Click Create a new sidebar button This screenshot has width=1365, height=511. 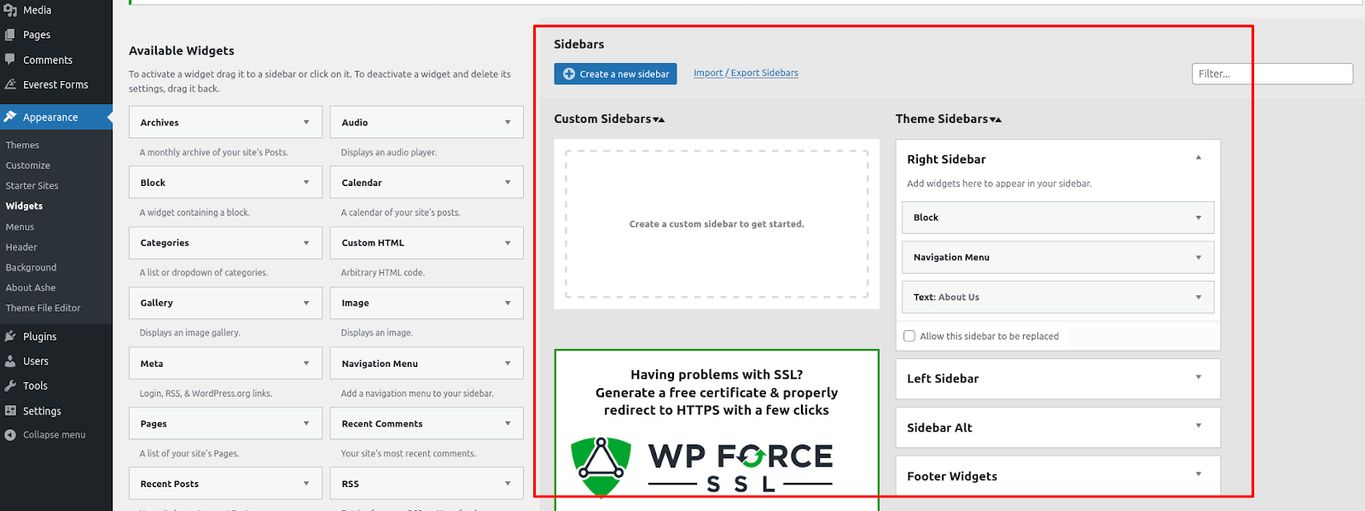coord(616,74)
